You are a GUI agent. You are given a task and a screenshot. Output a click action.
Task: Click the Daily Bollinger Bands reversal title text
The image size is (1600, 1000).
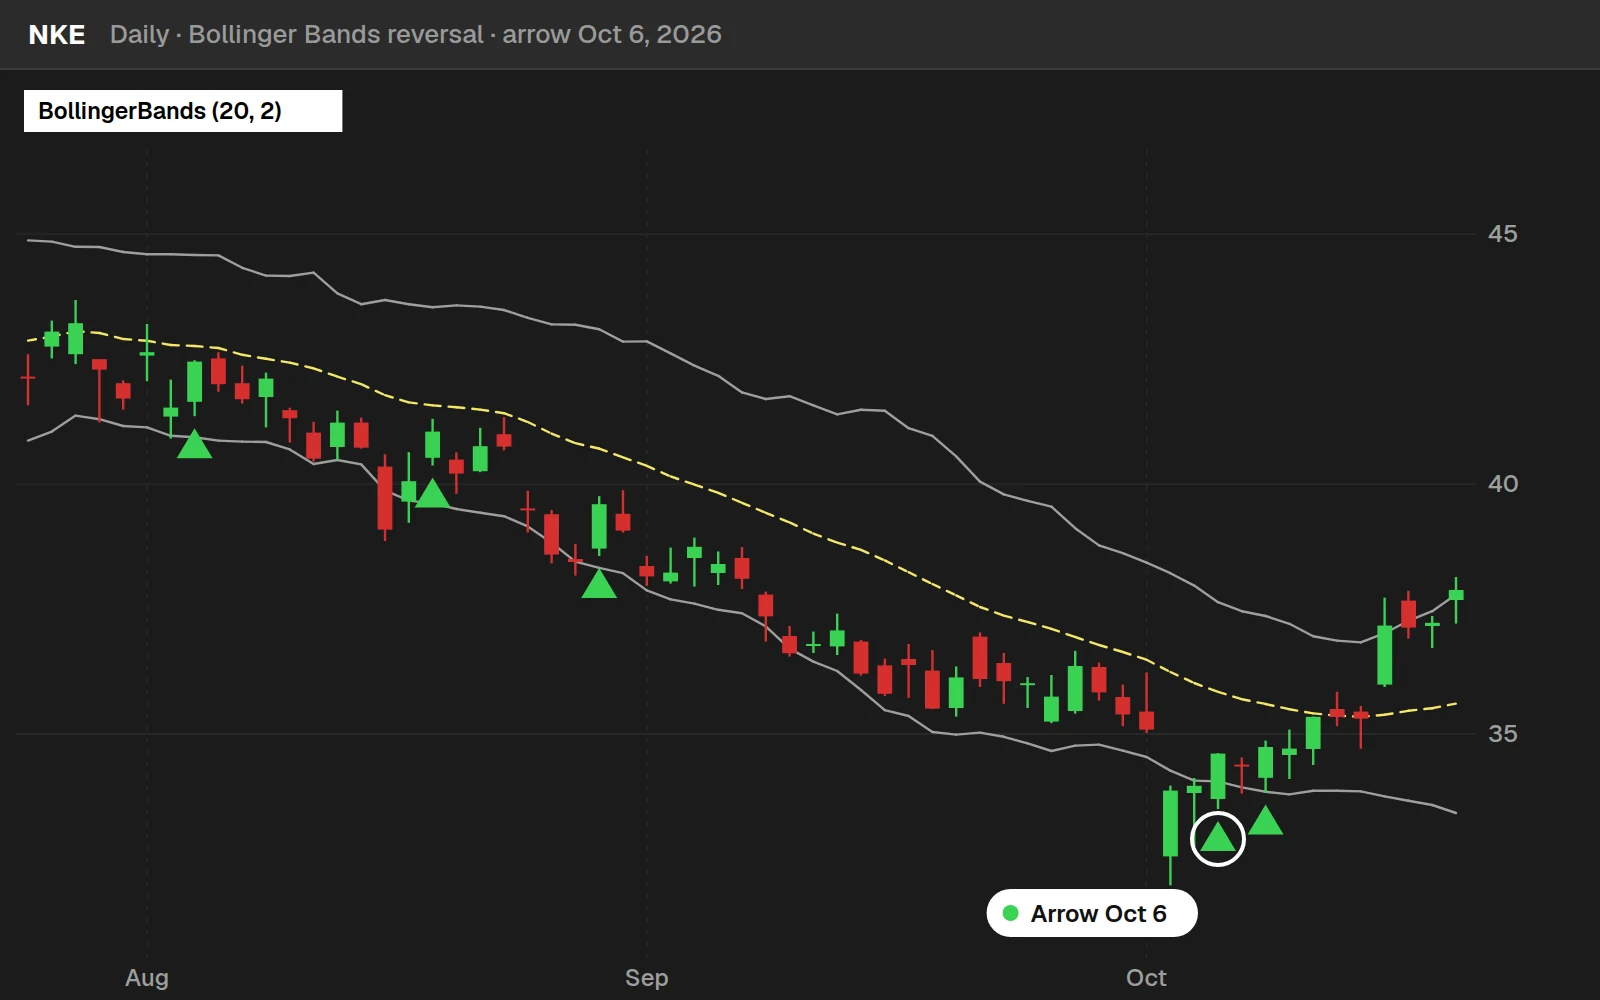(416, 35)
